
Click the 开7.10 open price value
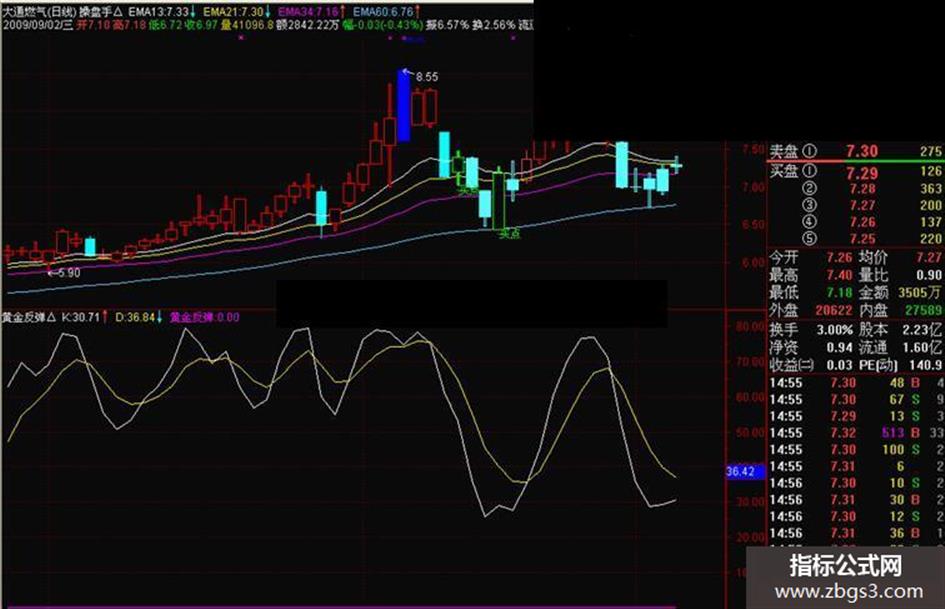(x=92, y=25)
